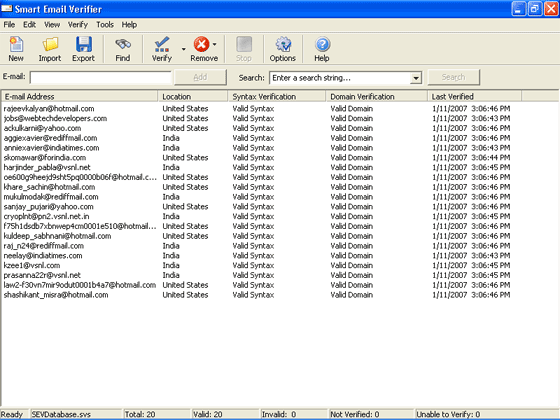Open the Tools menu
The width and height of the screenshot is (560, 420).
105,25
